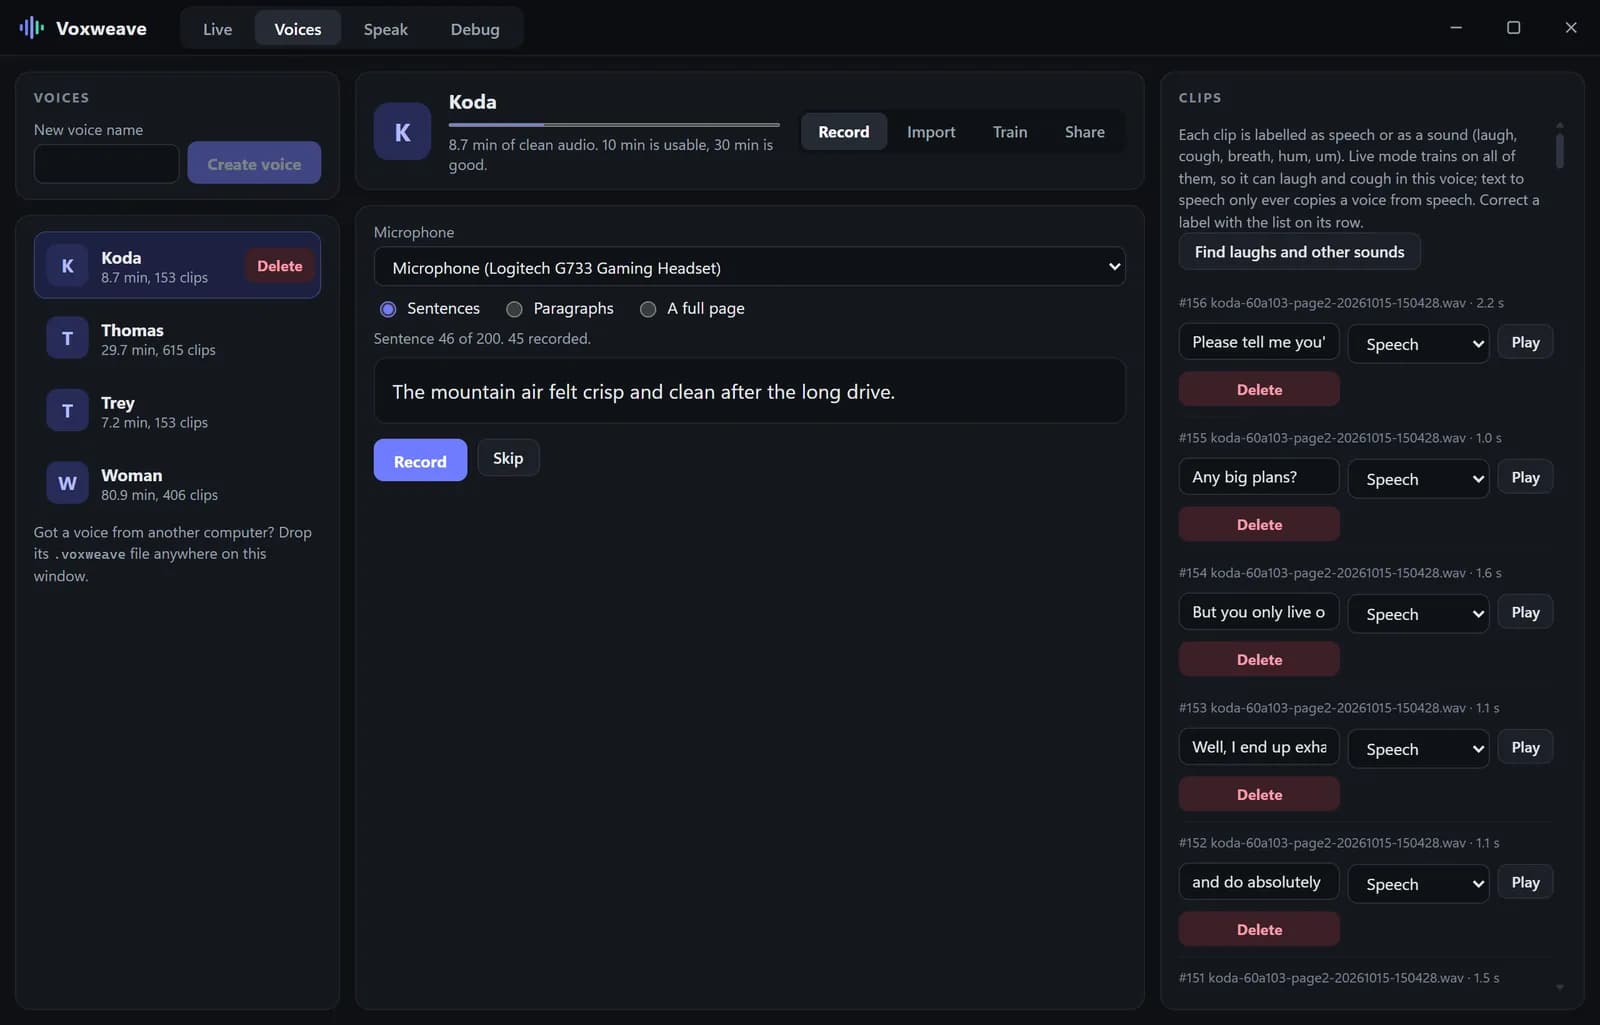
Task: Click Create voice button
Action: [x=254, y=163]
